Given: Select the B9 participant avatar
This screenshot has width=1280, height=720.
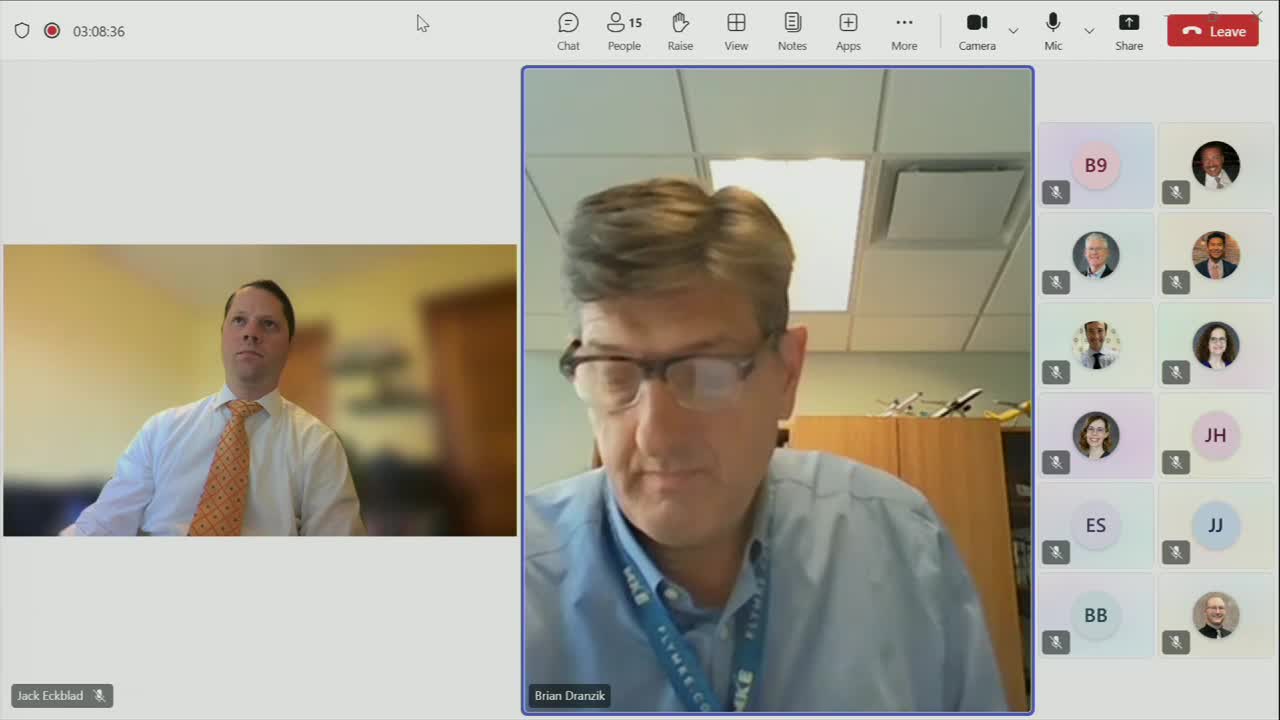Looking at the screenshot, I should 1096,165.
